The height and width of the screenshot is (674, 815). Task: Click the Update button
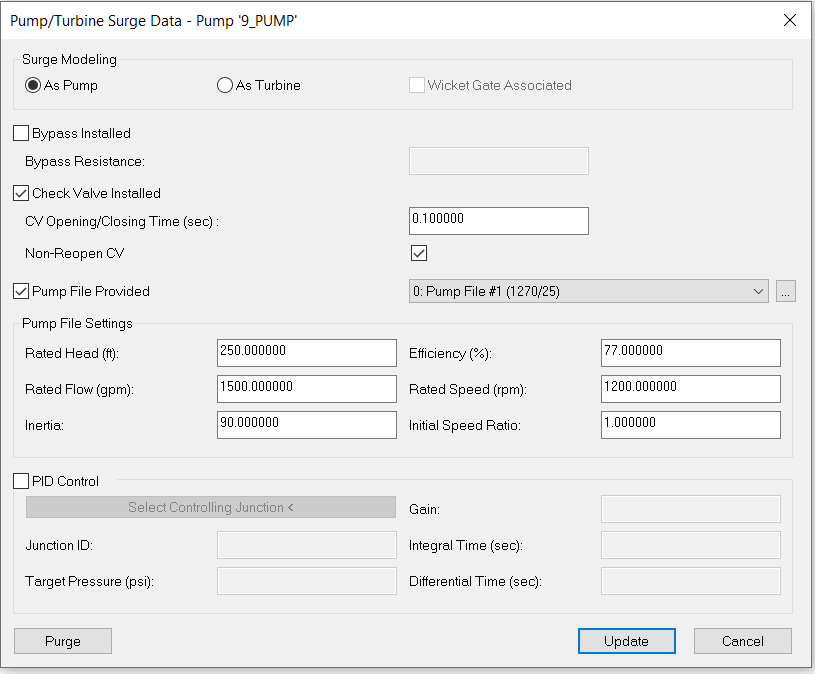tap(626, 641)
